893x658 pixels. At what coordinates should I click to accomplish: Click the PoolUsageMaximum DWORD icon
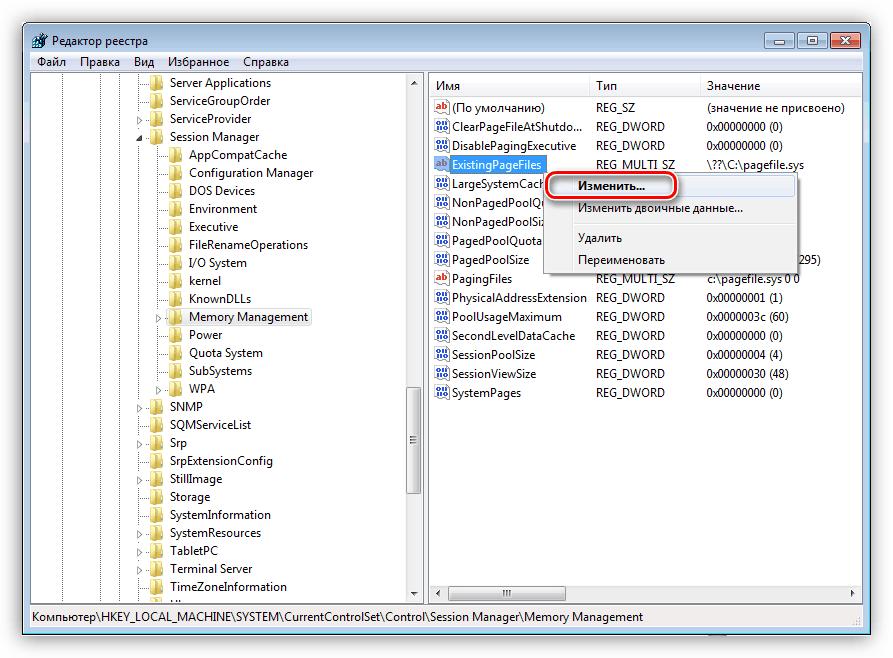(x=441, y=316)
